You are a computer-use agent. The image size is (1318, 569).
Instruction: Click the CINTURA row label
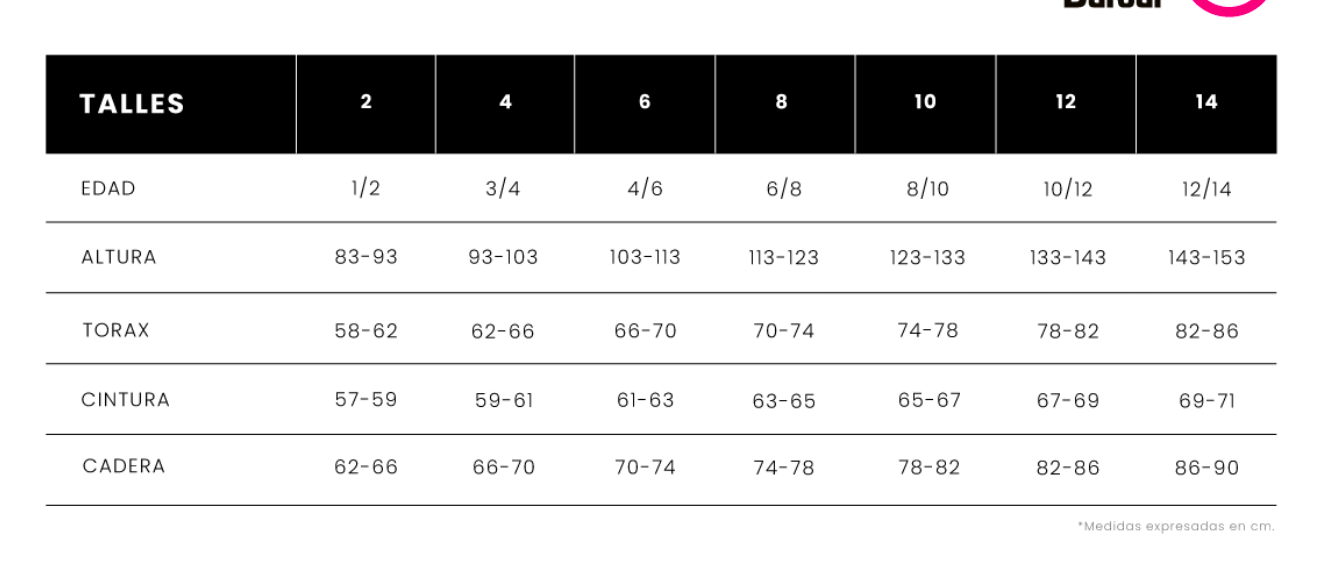[126, 400]
